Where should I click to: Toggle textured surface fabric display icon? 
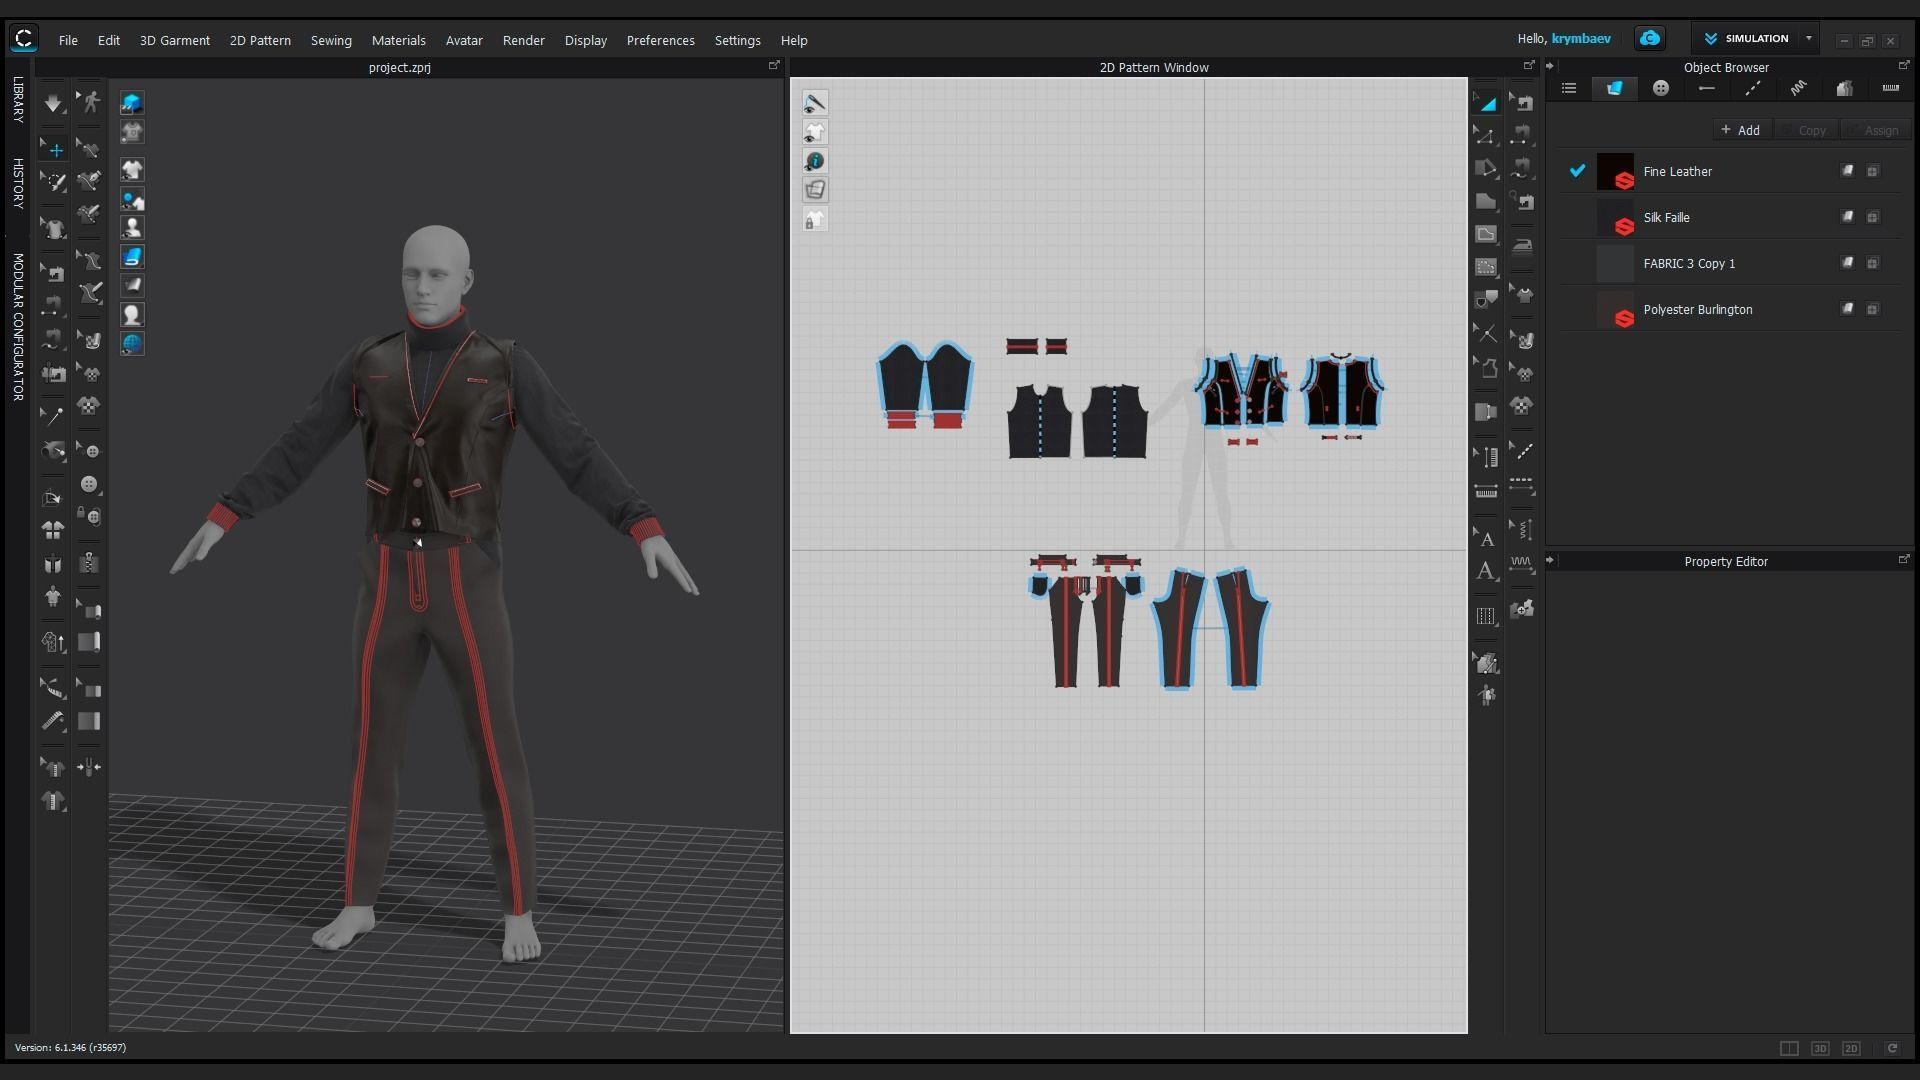click(132, 257)
